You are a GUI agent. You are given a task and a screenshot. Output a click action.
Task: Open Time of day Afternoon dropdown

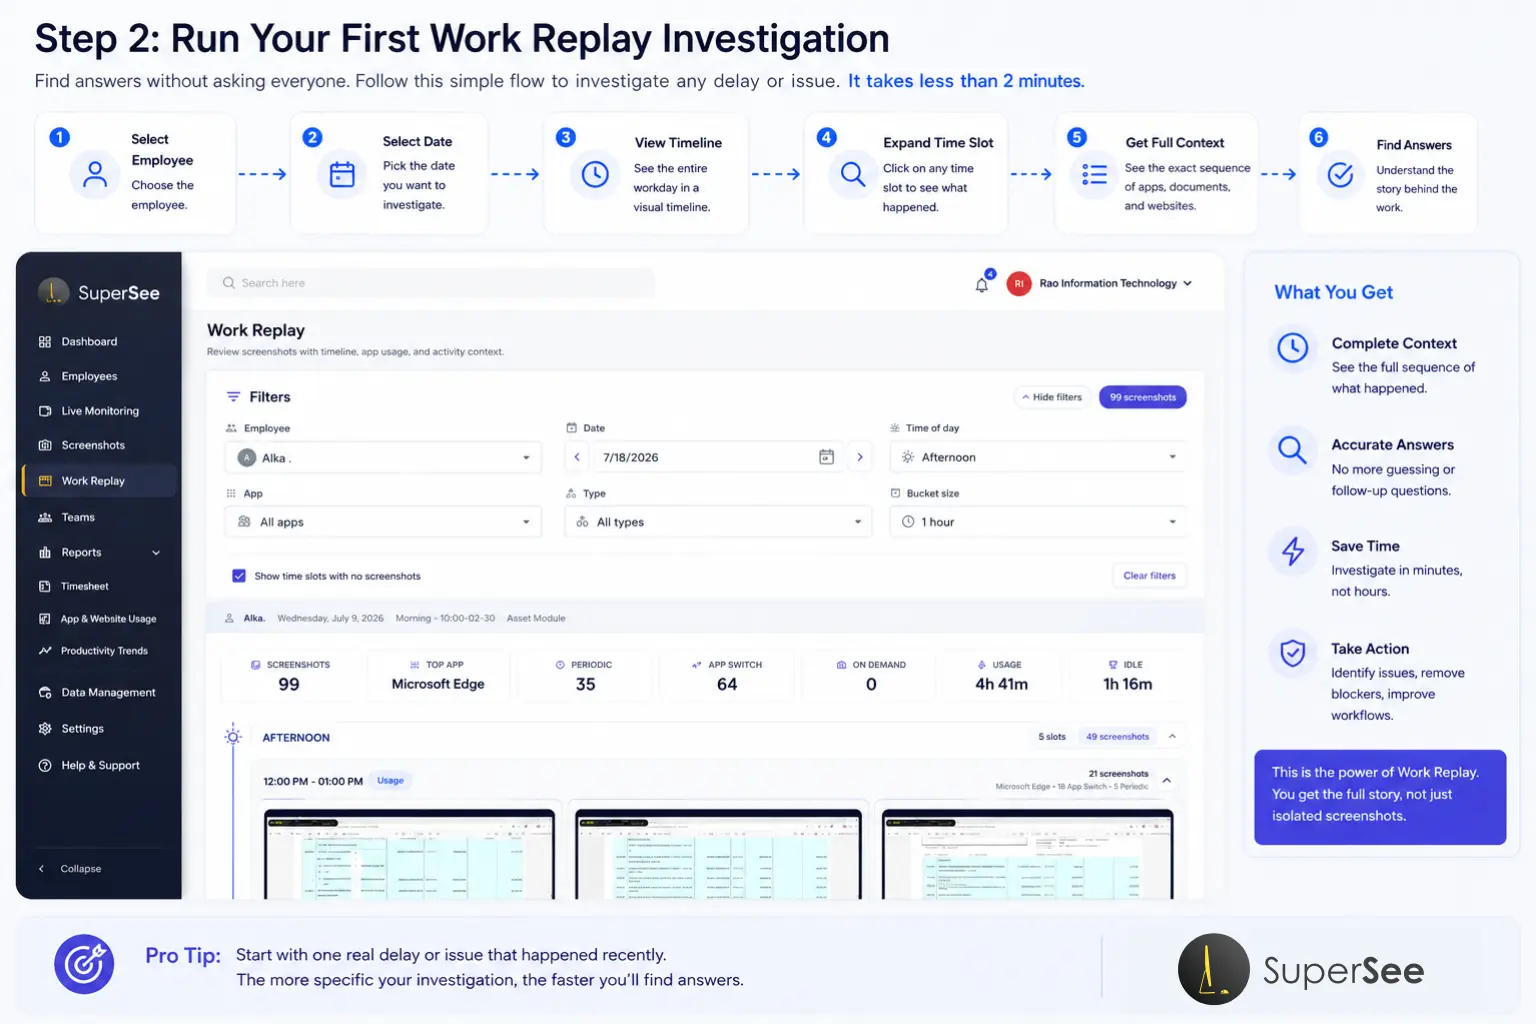1039,458
